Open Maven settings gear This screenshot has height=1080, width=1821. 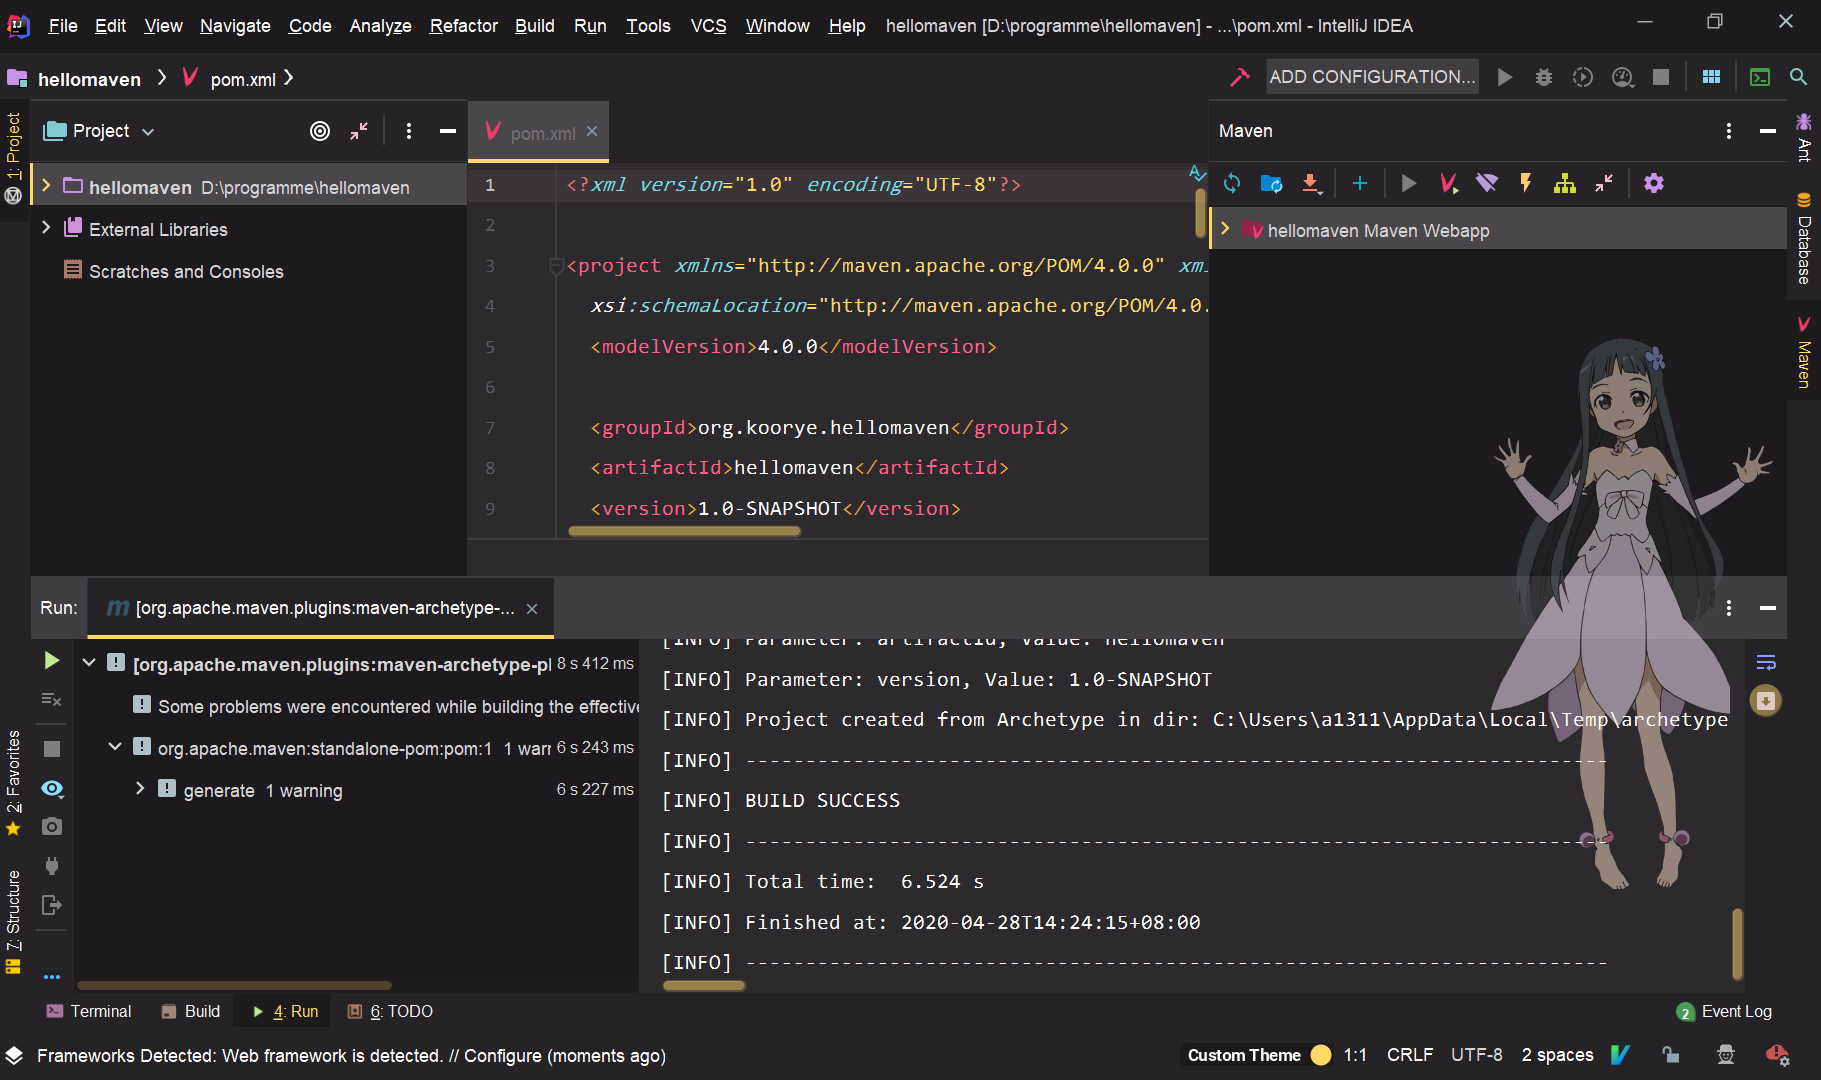click(1654, 183)
